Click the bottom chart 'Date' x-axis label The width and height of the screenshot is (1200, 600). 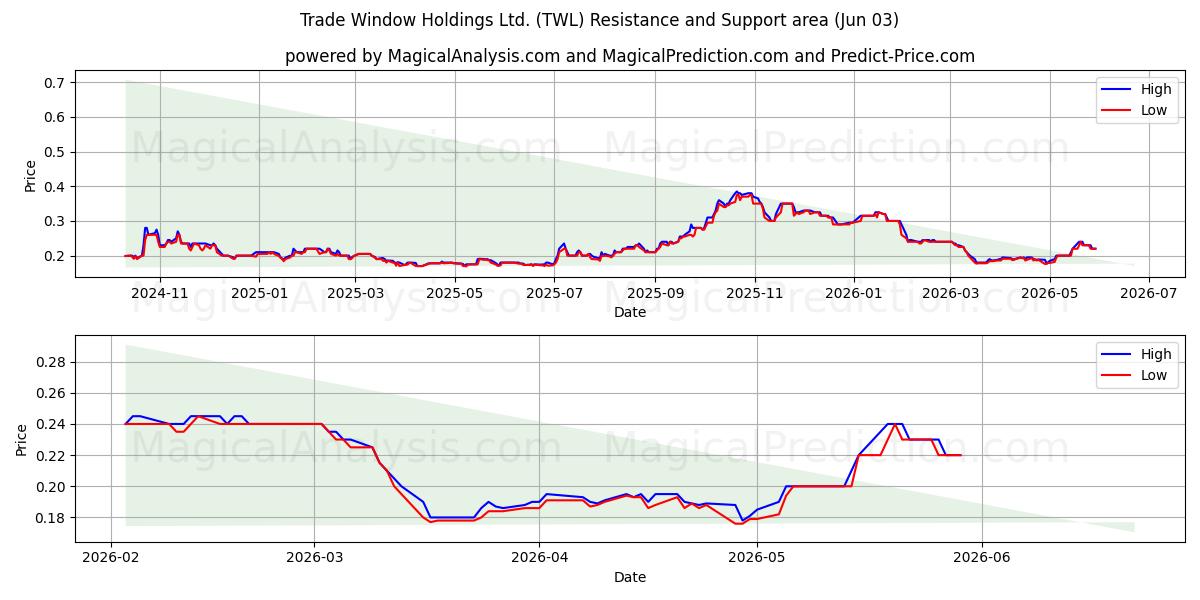(x=630, y=577)
